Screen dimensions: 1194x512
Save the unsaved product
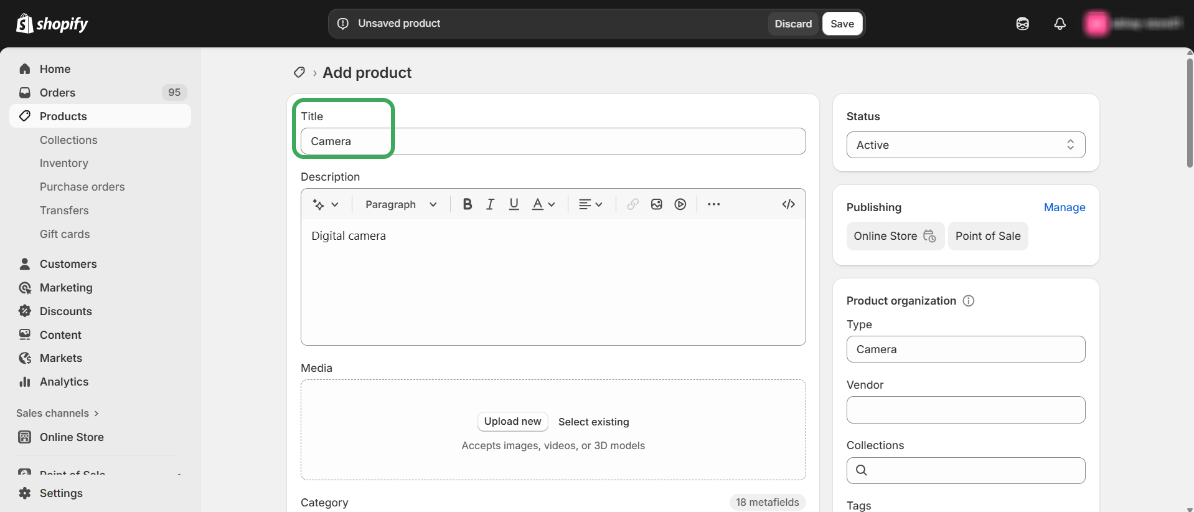pos(842,24)
